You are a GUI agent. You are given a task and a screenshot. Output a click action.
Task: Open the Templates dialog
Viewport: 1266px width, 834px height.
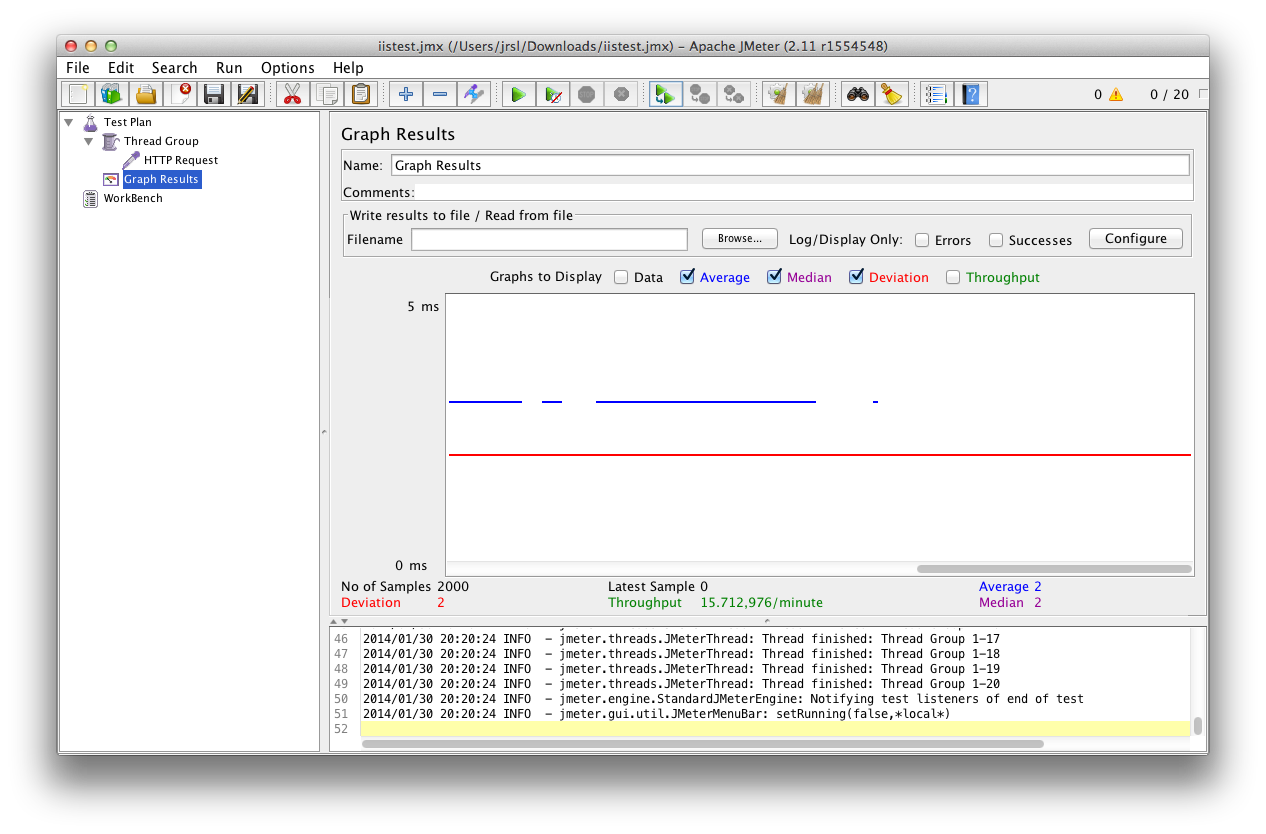[x=111, y=93]
